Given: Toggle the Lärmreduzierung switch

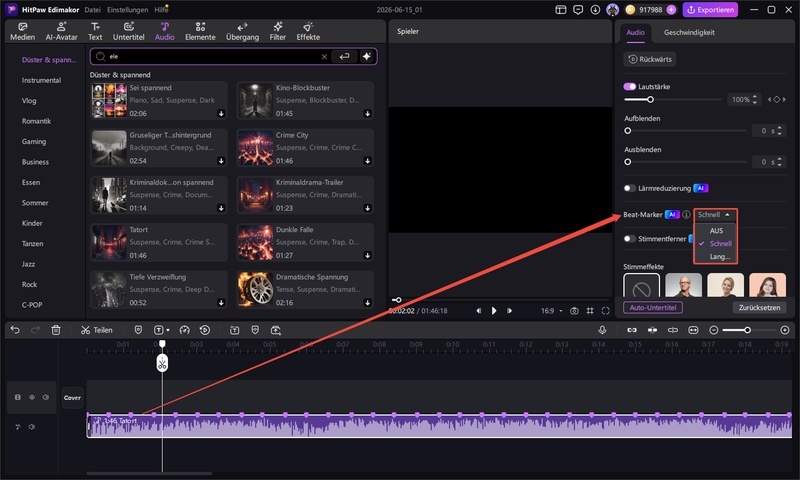Looking at the screenshot, I should point(630,188).
